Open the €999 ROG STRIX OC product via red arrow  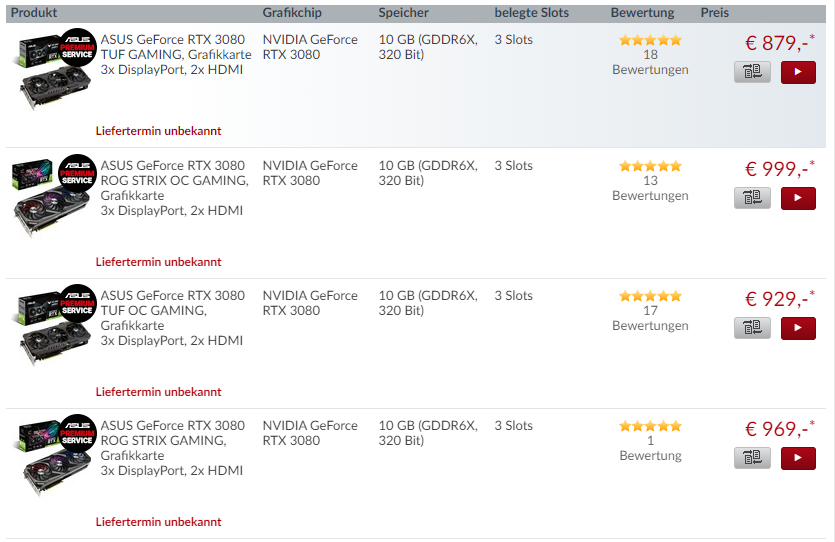798,198
